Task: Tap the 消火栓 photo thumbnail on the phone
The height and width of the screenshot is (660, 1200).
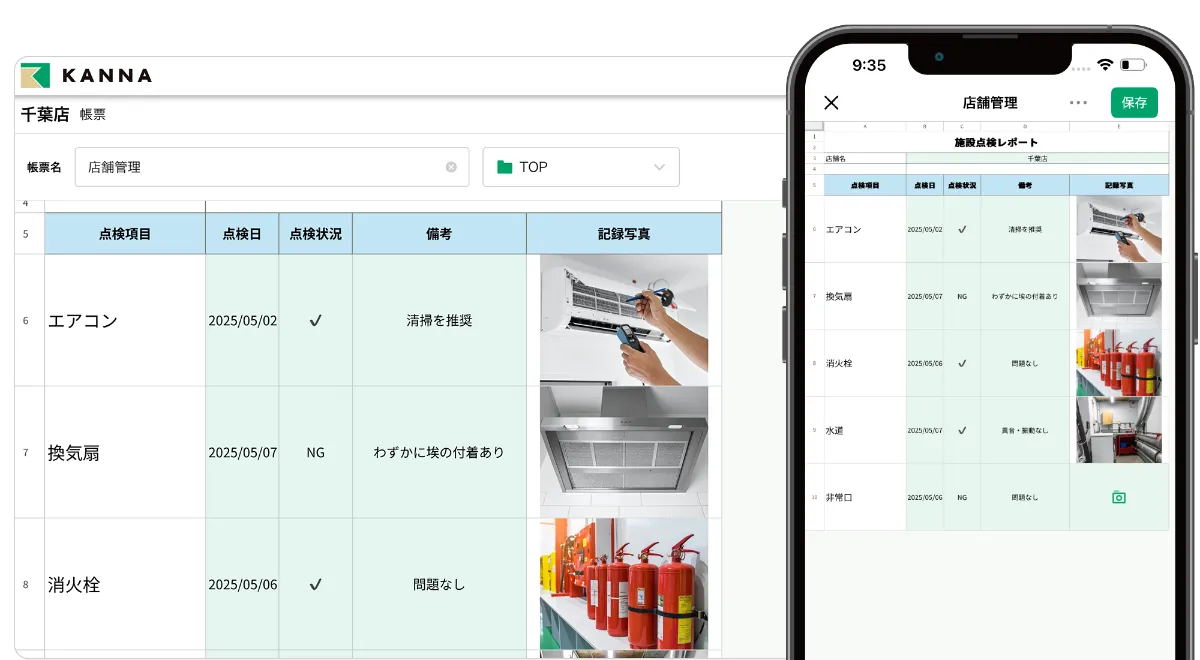Action: pos(1119,363)
